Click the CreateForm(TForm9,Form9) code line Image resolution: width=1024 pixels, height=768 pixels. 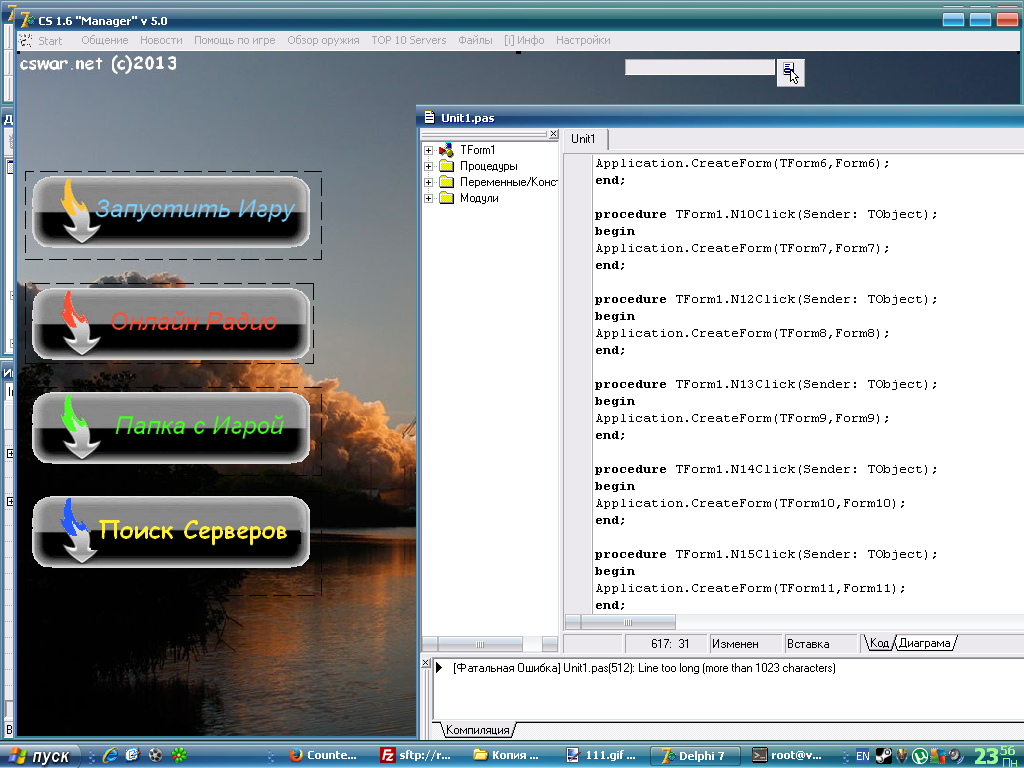(743, 418)
